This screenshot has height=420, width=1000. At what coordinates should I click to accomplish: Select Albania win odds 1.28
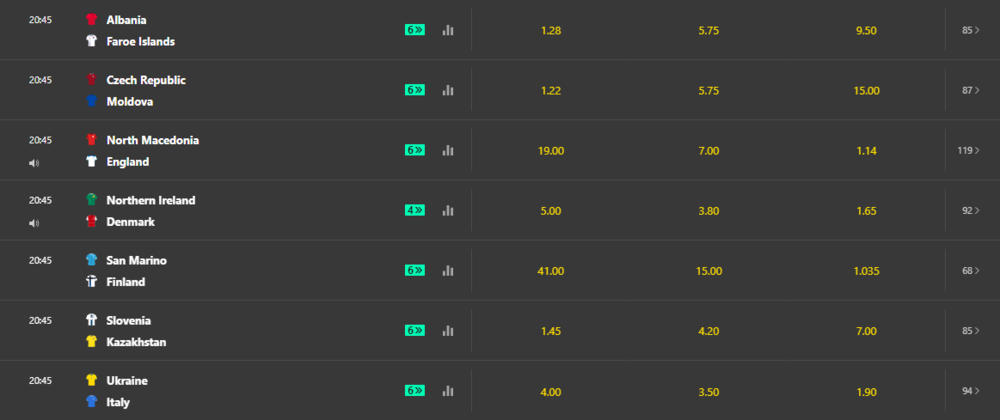point(551,30)
